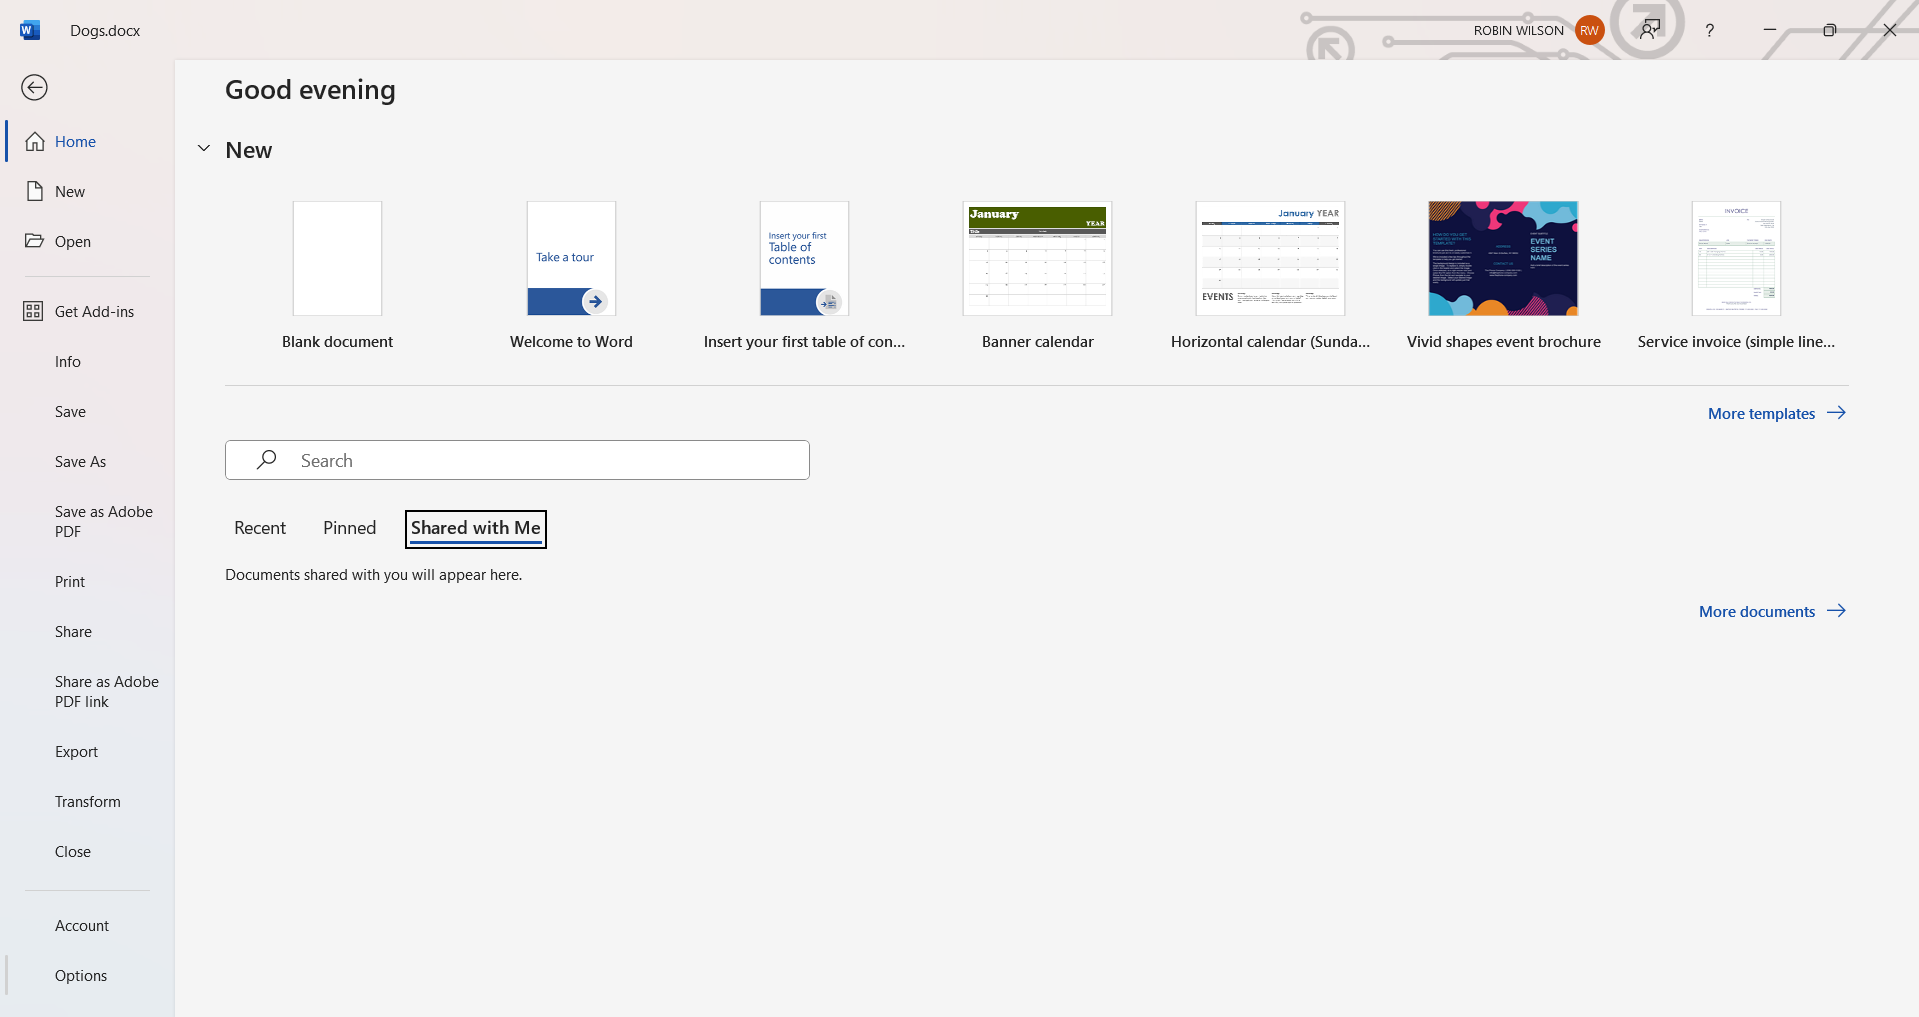Click Save as Adobe PDF
The image size is (1919, 1017).
(103, 521)
